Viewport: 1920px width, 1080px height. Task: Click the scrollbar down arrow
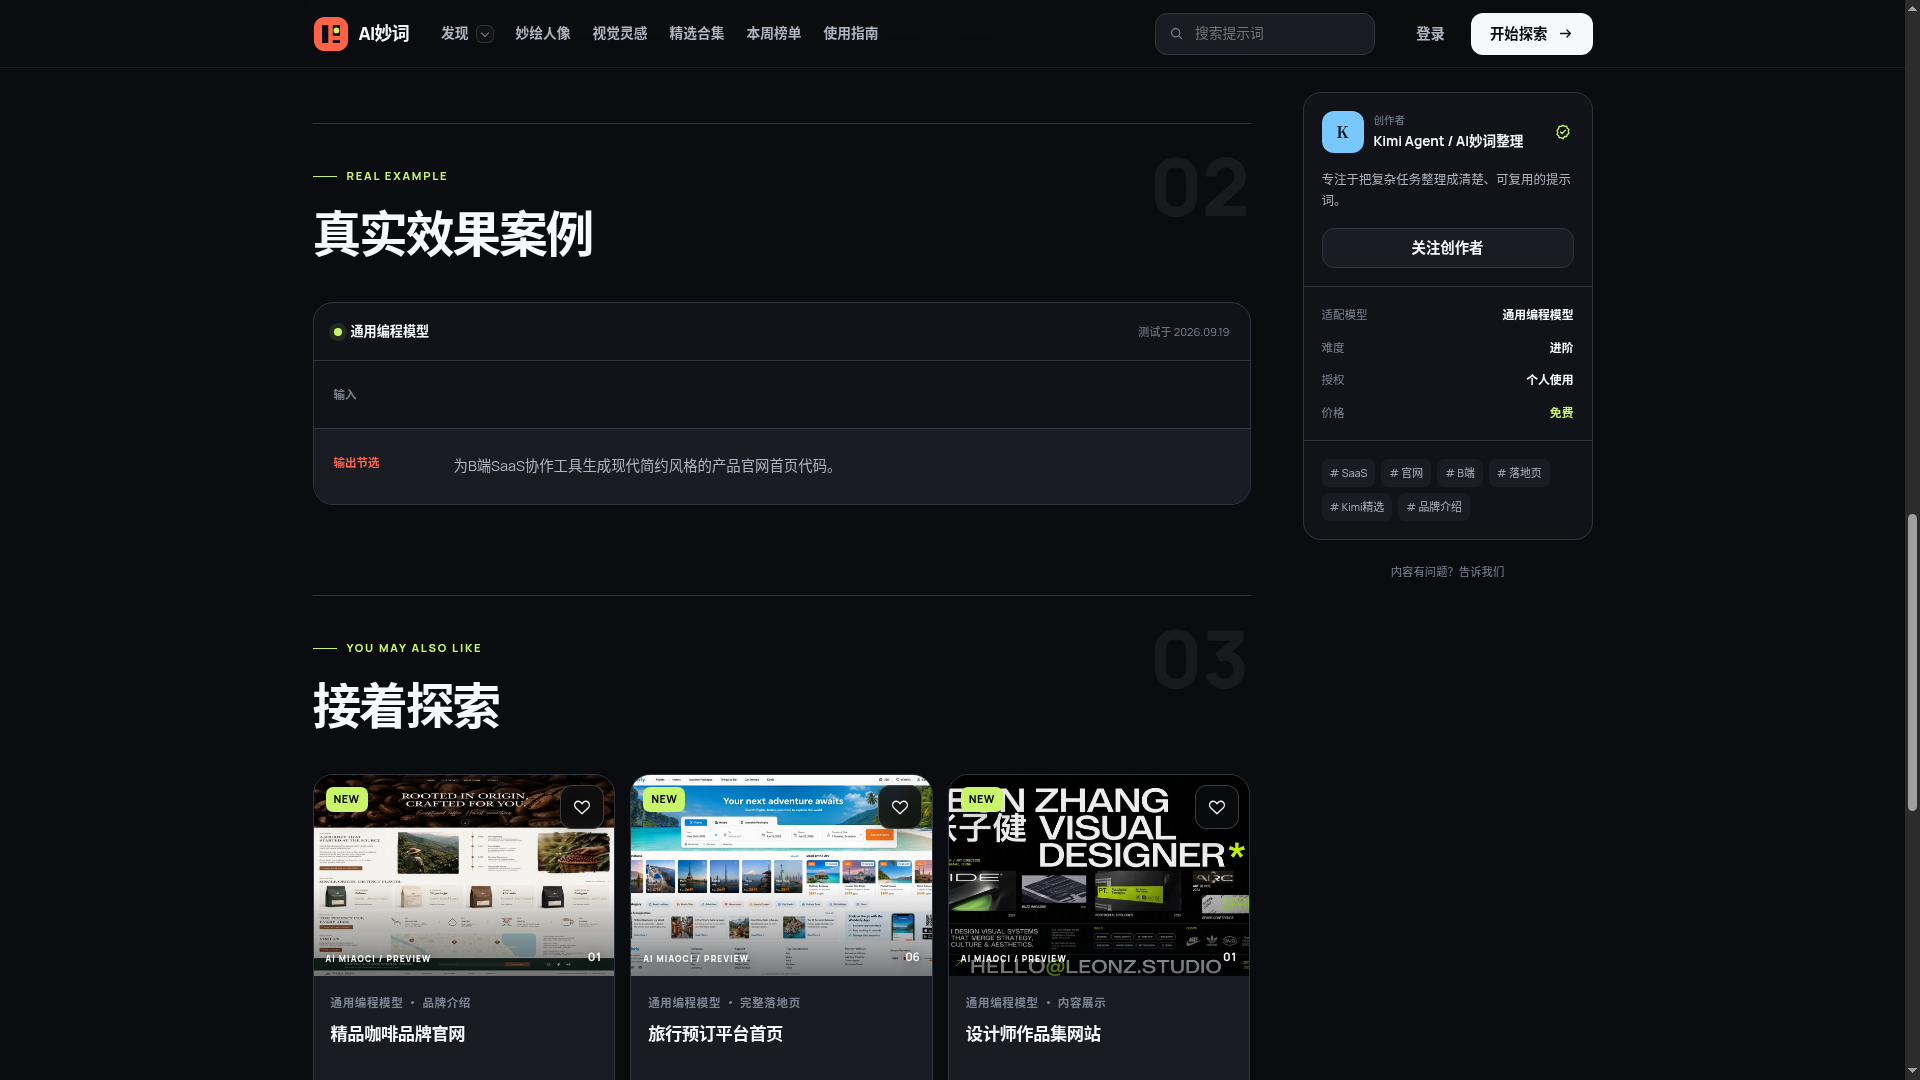coord(1912,1072)
